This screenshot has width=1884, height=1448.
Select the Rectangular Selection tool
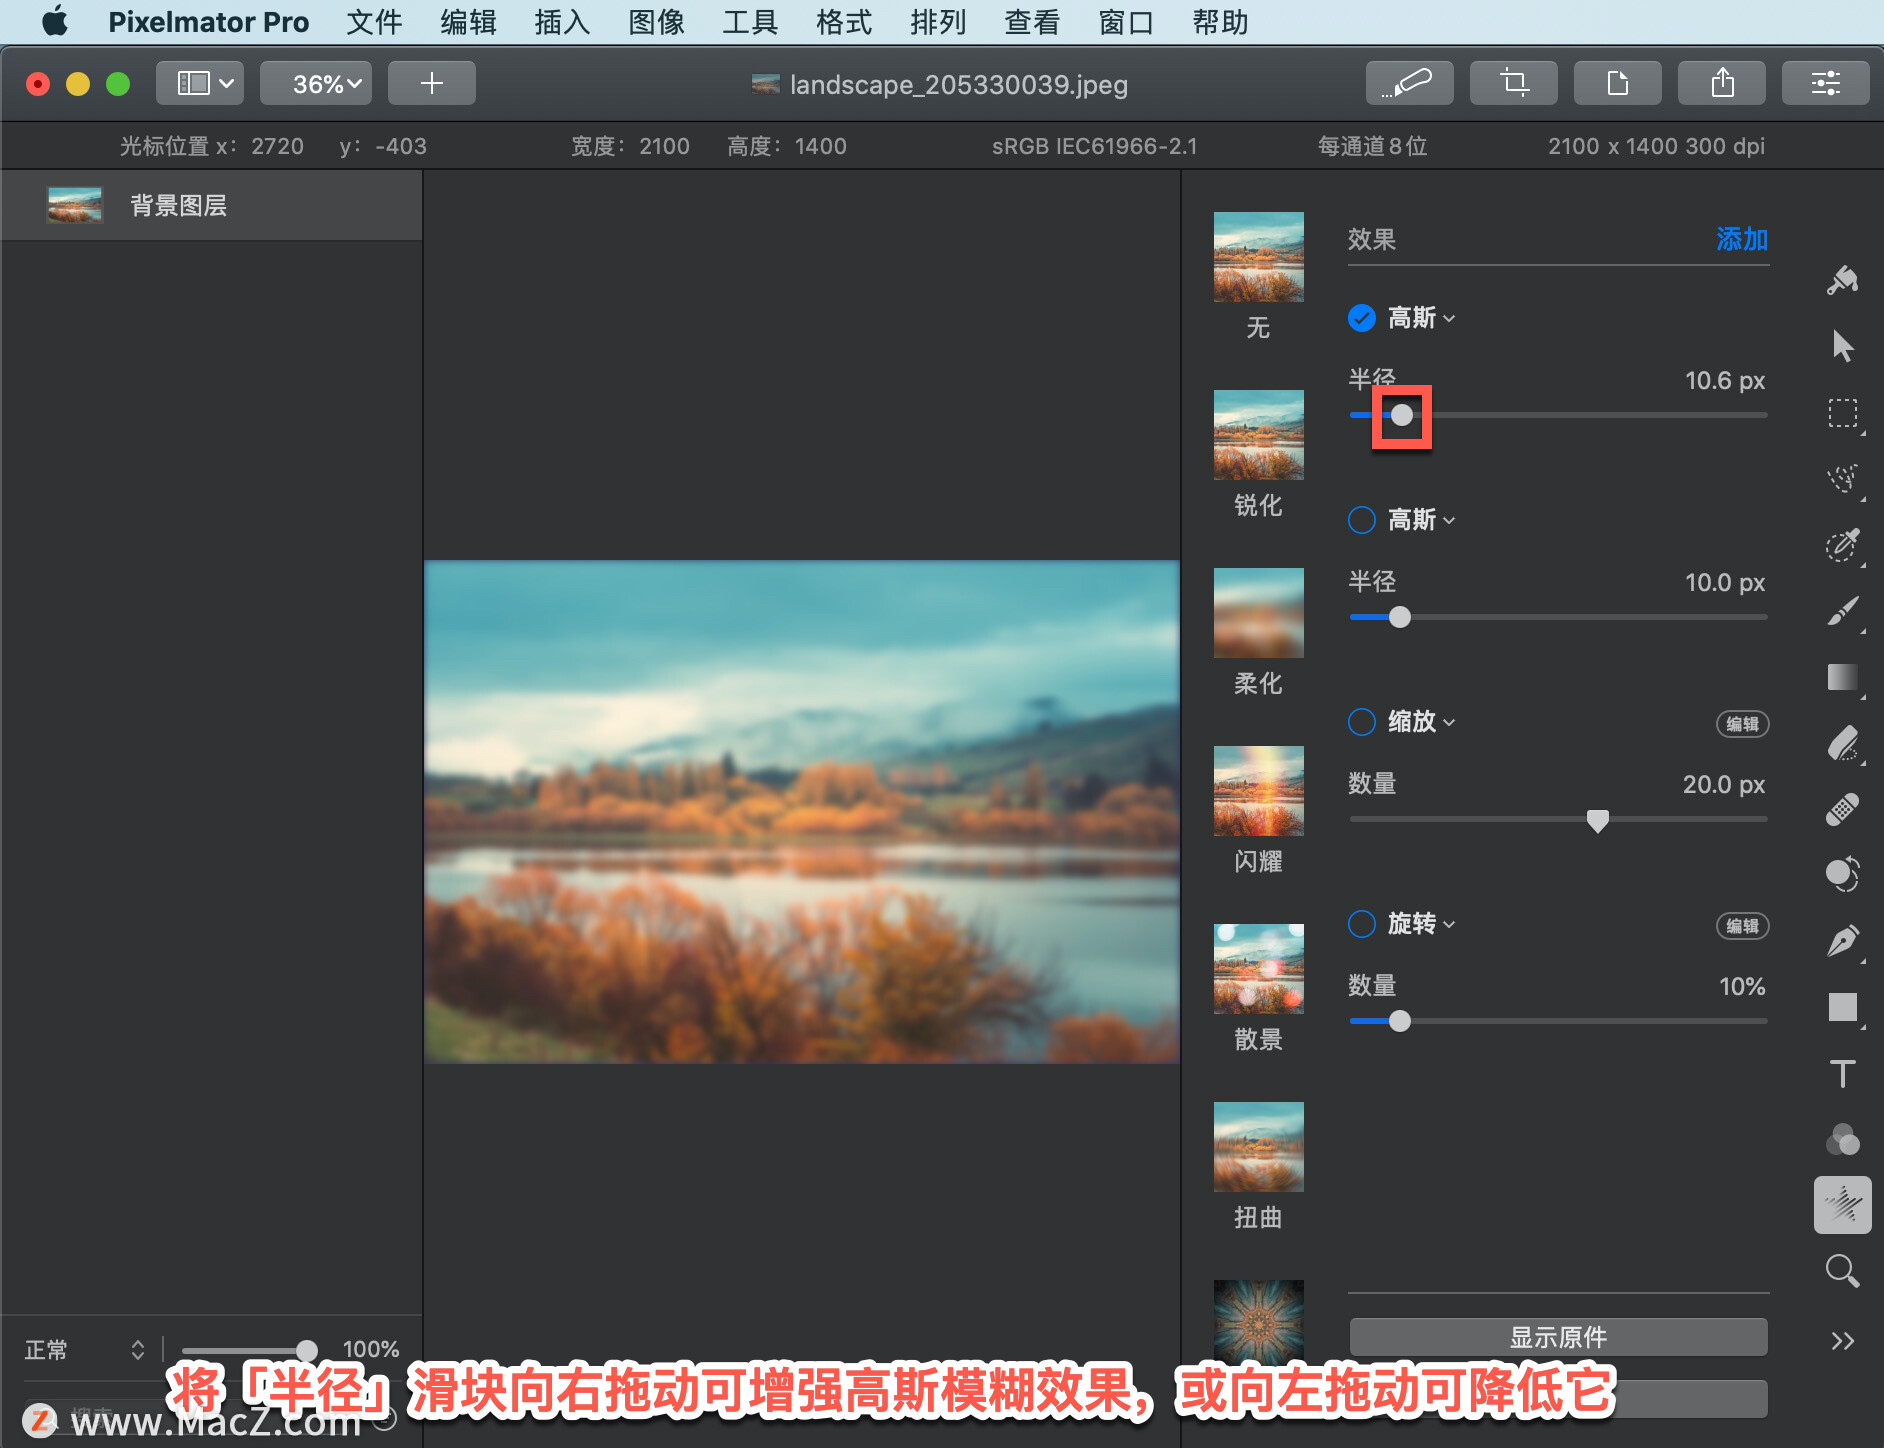pyautogui.click(x=1842, y=413)
